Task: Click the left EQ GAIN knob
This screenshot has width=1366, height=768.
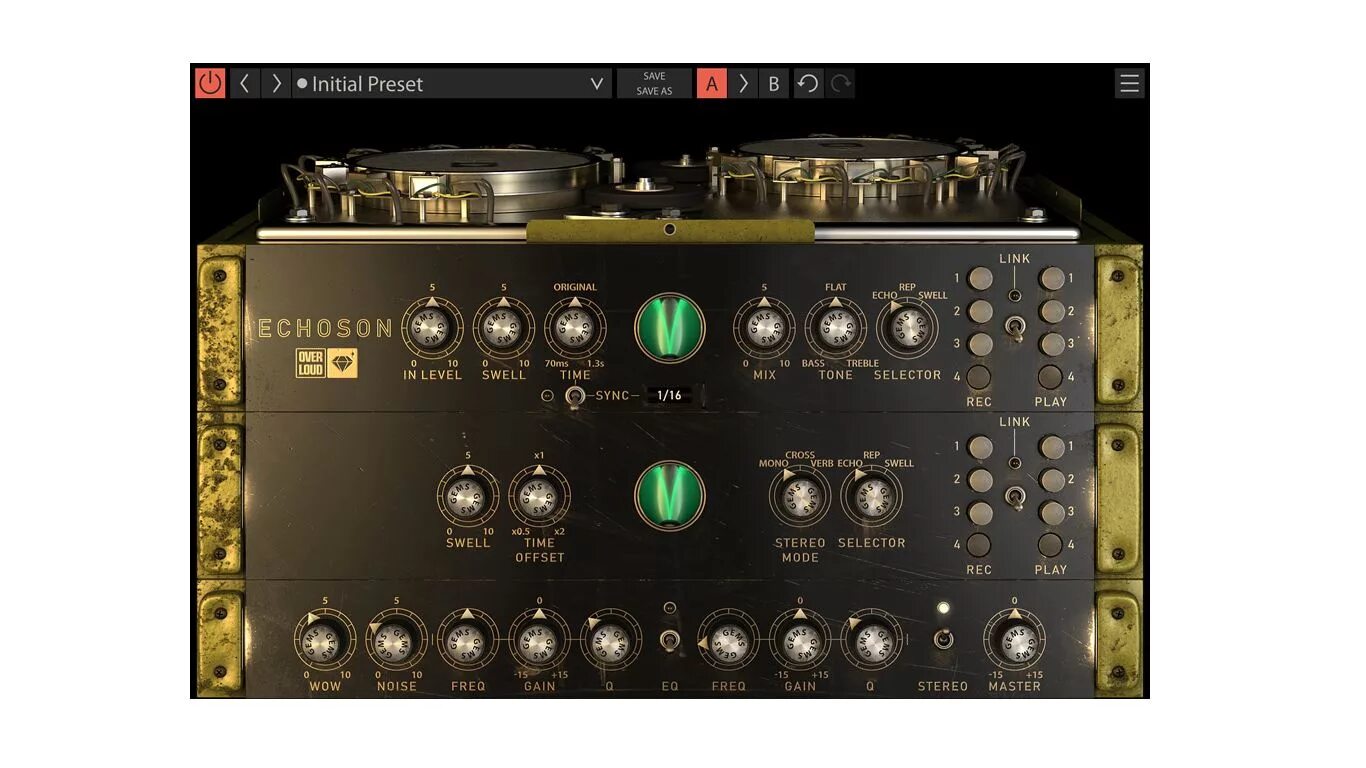Action: tap(540, 640)
